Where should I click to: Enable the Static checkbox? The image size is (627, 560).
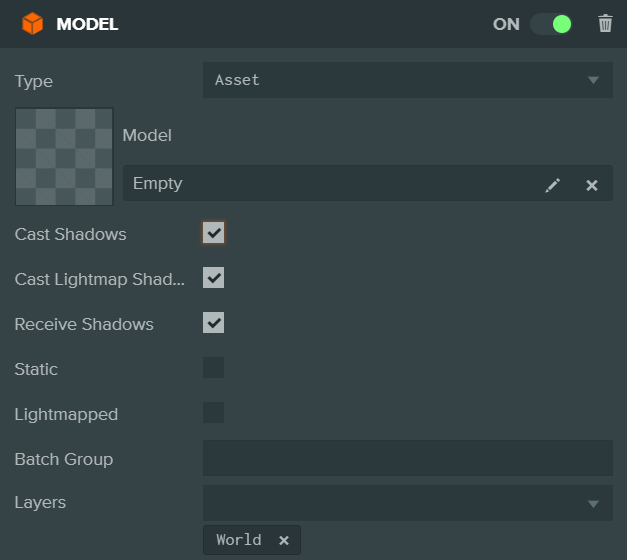(213, 368)
